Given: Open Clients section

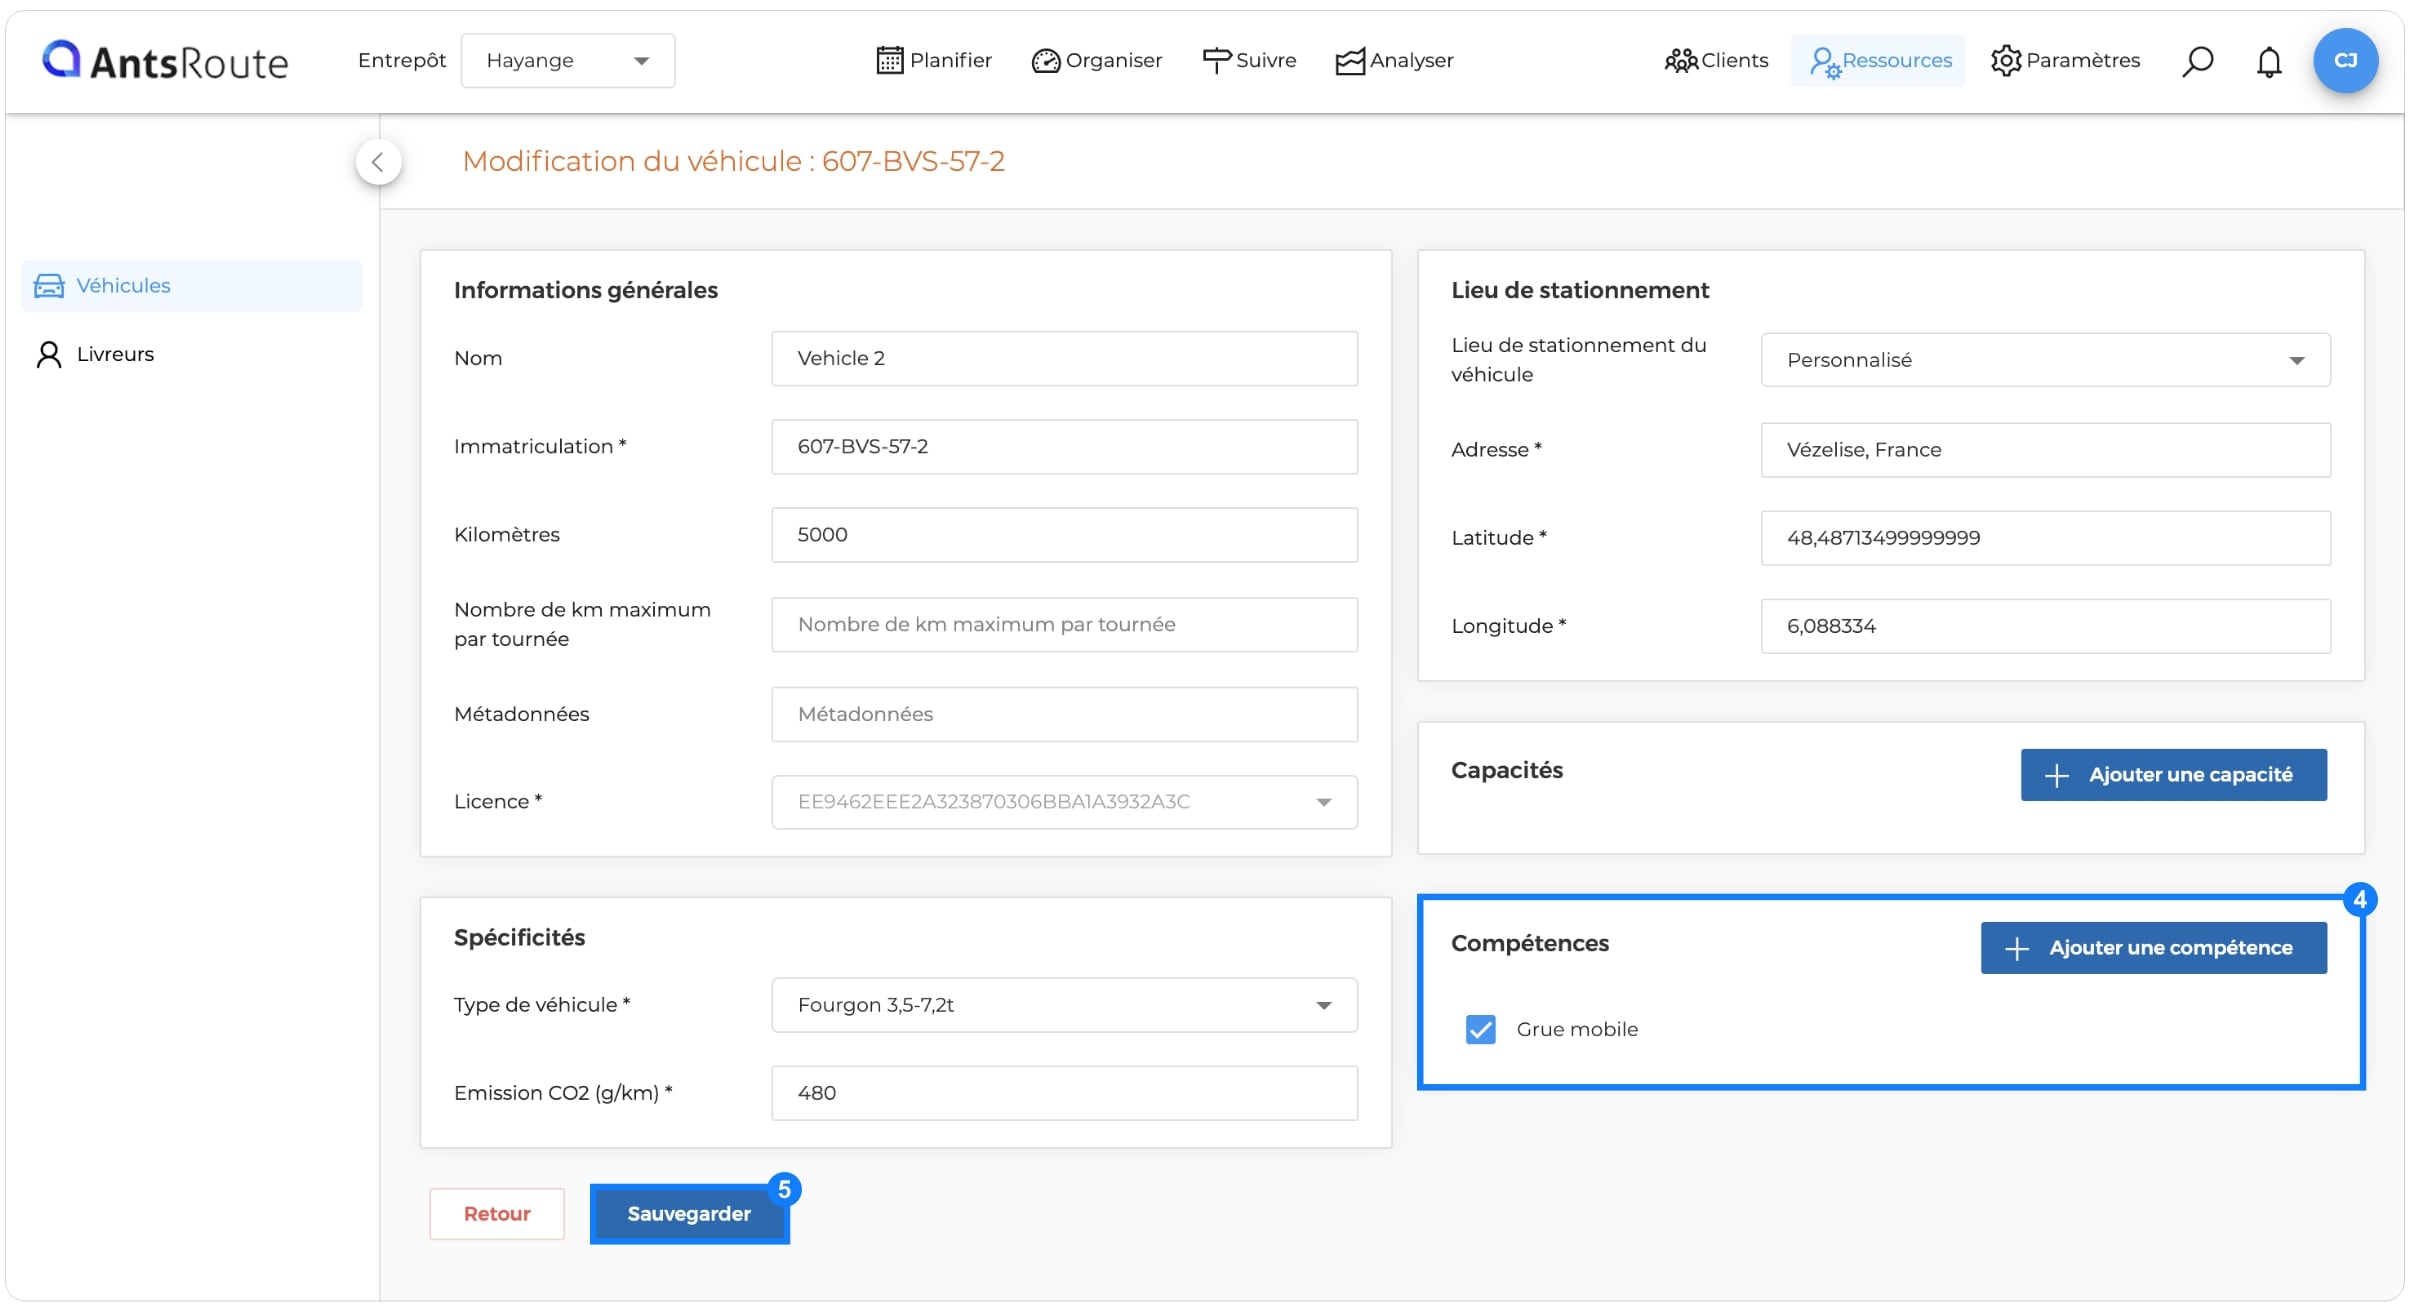Looking at the screenshot, I should (x=1717, y=61).
